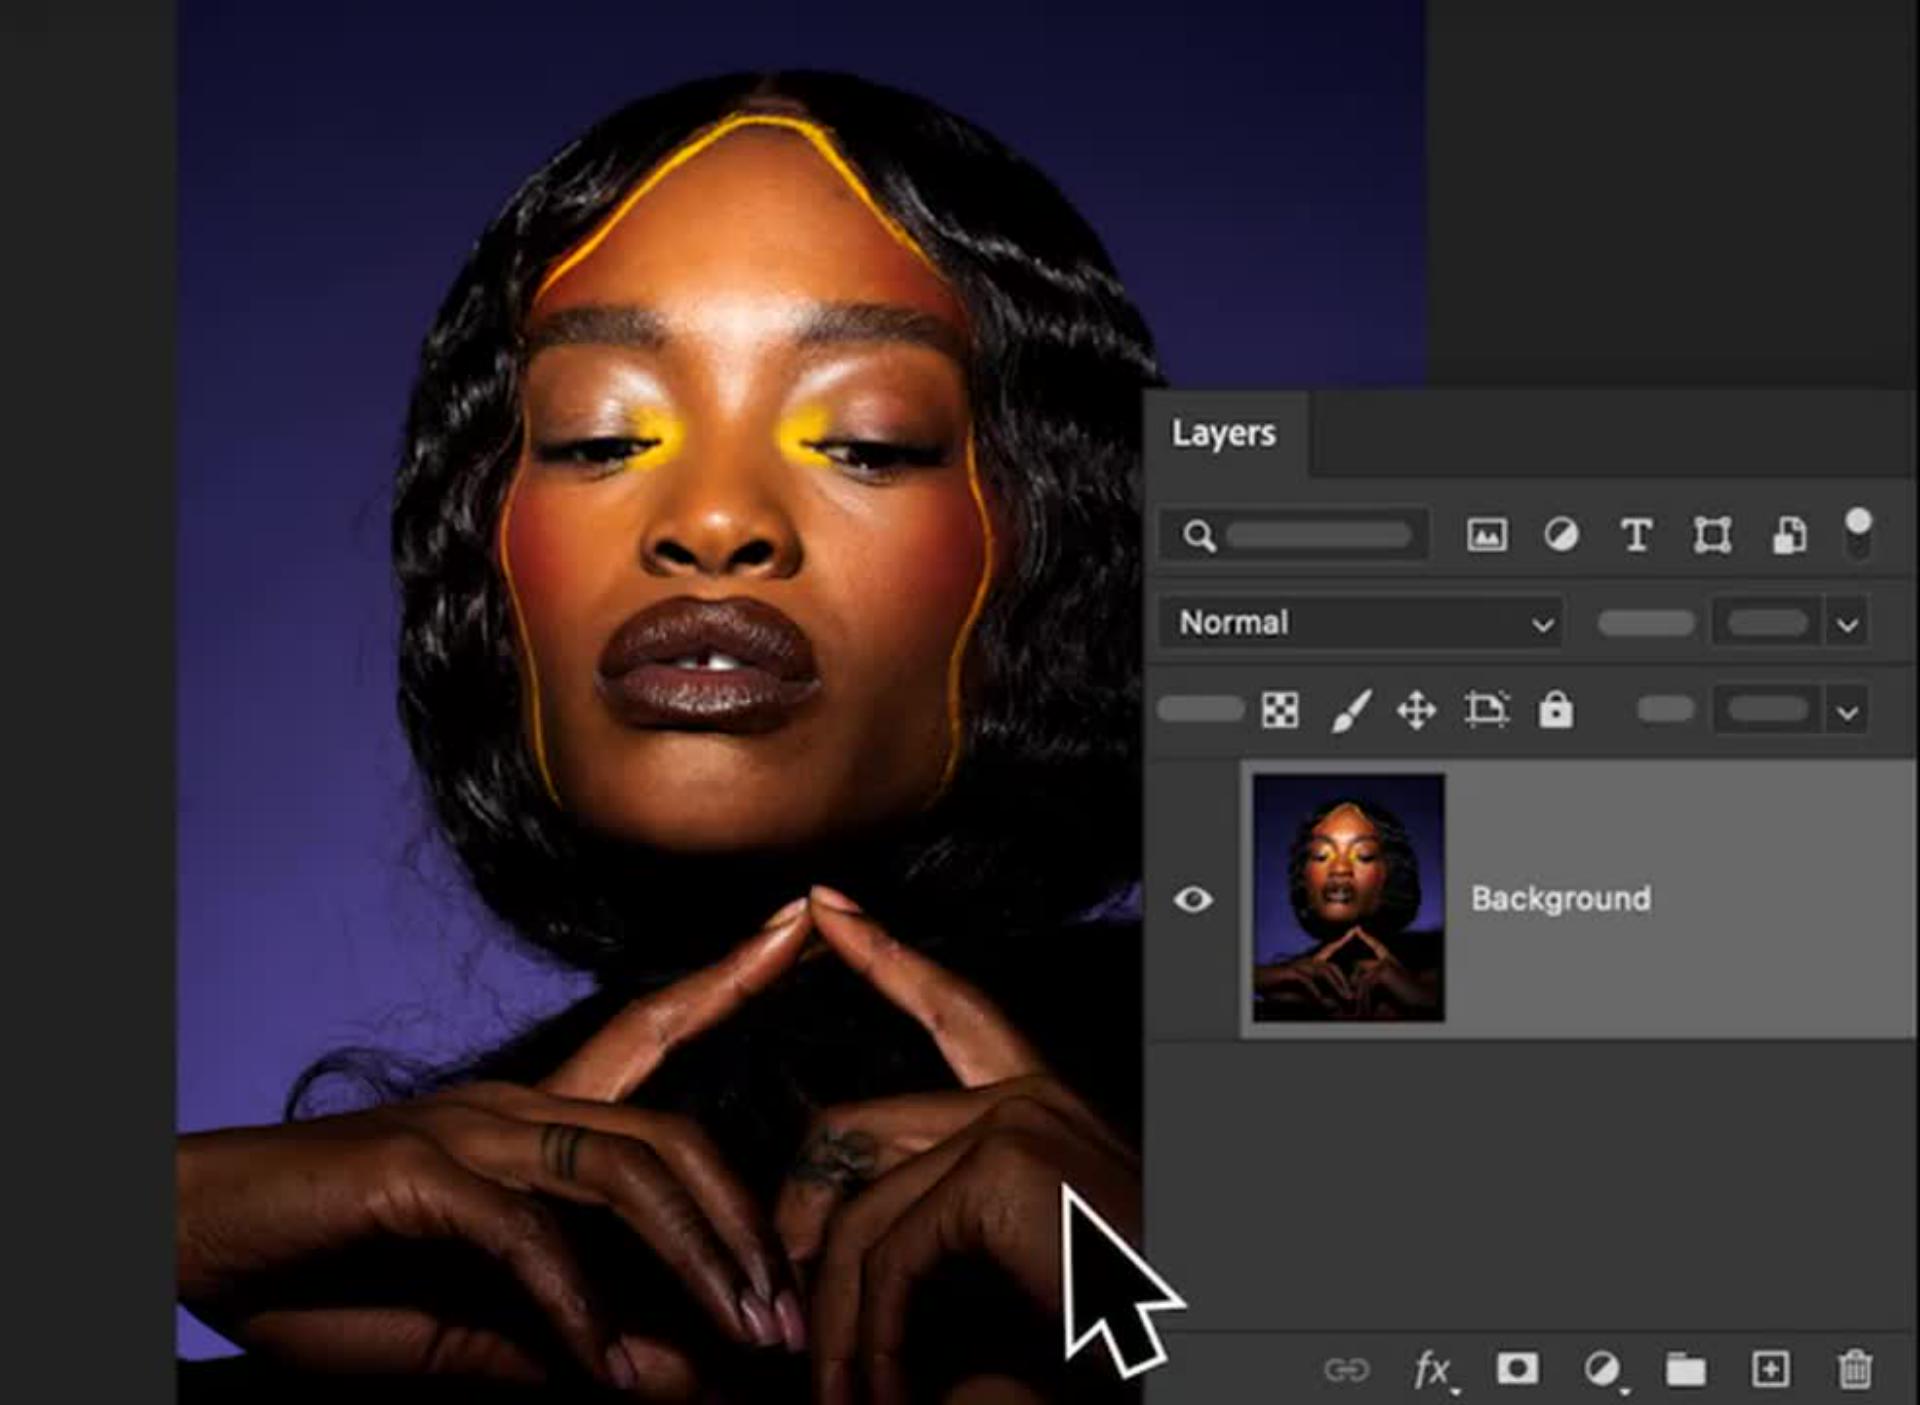This screenshot has width=1920, height=1405.
Task: Expand the opacity dropdown arrow
Action: [x=1847, y=625]
